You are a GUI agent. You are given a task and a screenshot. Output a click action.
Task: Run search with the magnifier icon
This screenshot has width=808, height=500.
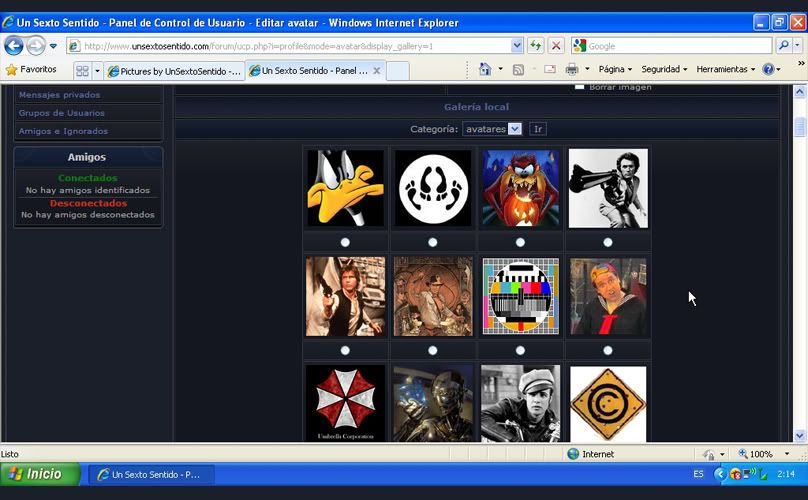[783, 46]
